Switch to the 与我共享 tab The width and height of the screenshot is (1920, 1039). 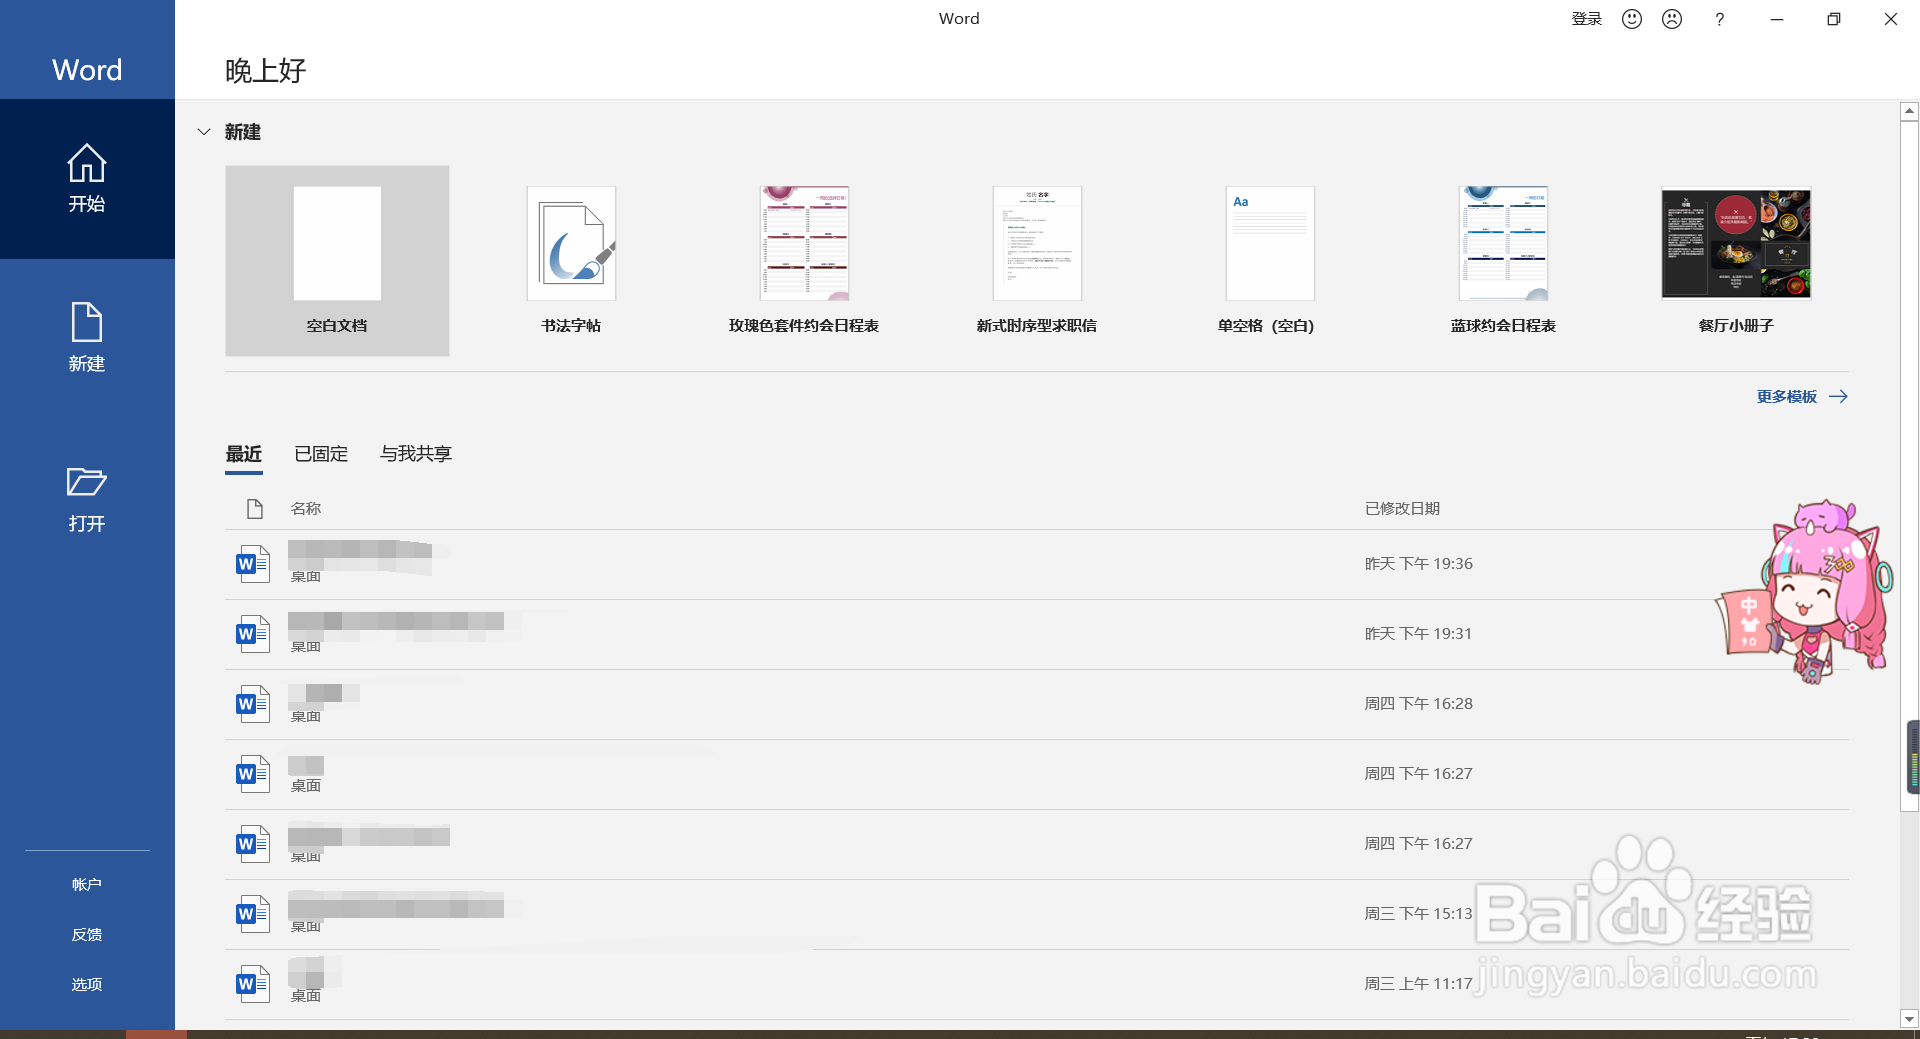416,454
